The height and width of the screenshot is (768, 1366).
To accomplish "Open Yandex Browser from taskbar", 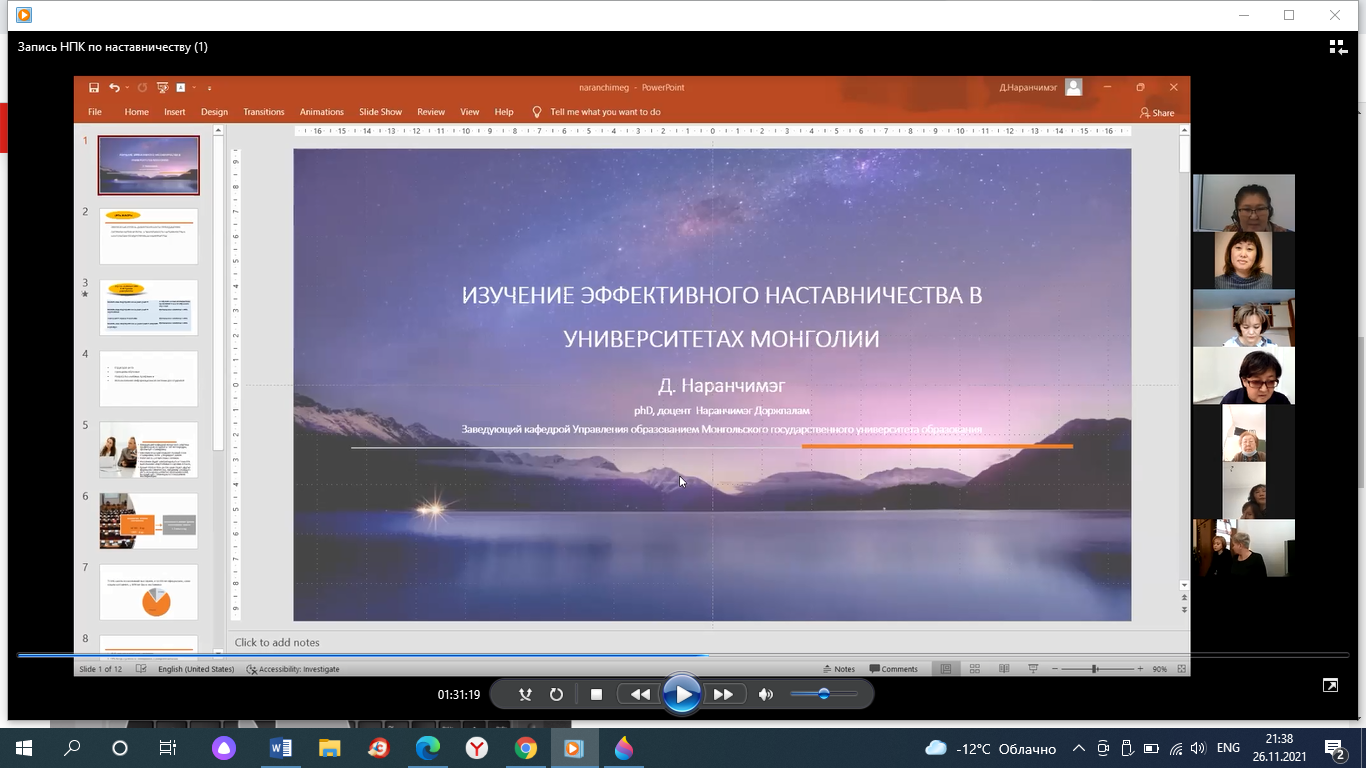I will pos(477,748).
